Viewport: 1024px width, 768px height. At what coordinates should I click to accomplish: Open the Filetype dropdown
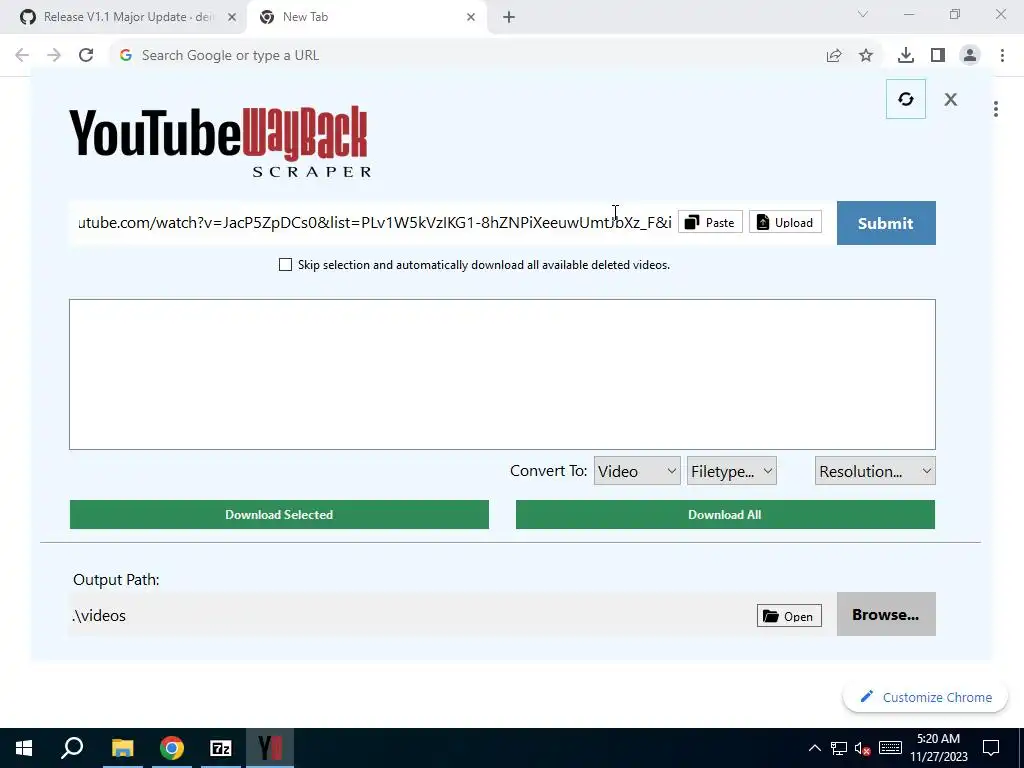731,471
